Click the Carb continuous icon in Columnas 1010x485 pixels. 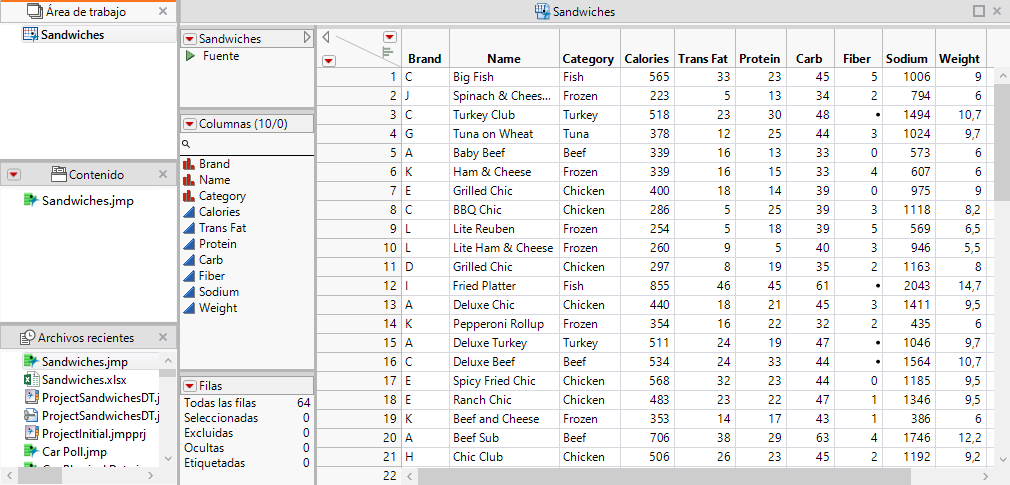(x=189, y=260)
